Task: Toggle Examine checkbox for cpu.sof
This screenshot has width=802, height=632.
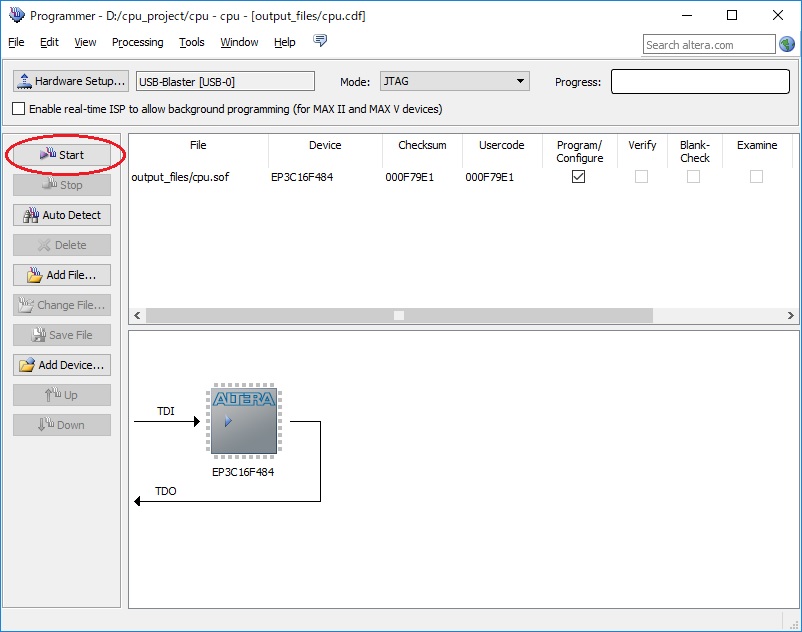Action: point(756,176)
